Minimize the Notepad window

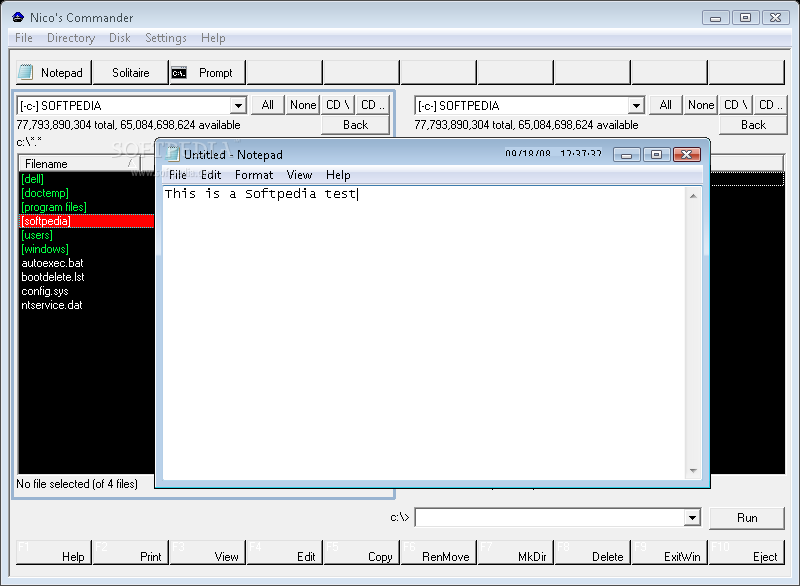[627, 155]
